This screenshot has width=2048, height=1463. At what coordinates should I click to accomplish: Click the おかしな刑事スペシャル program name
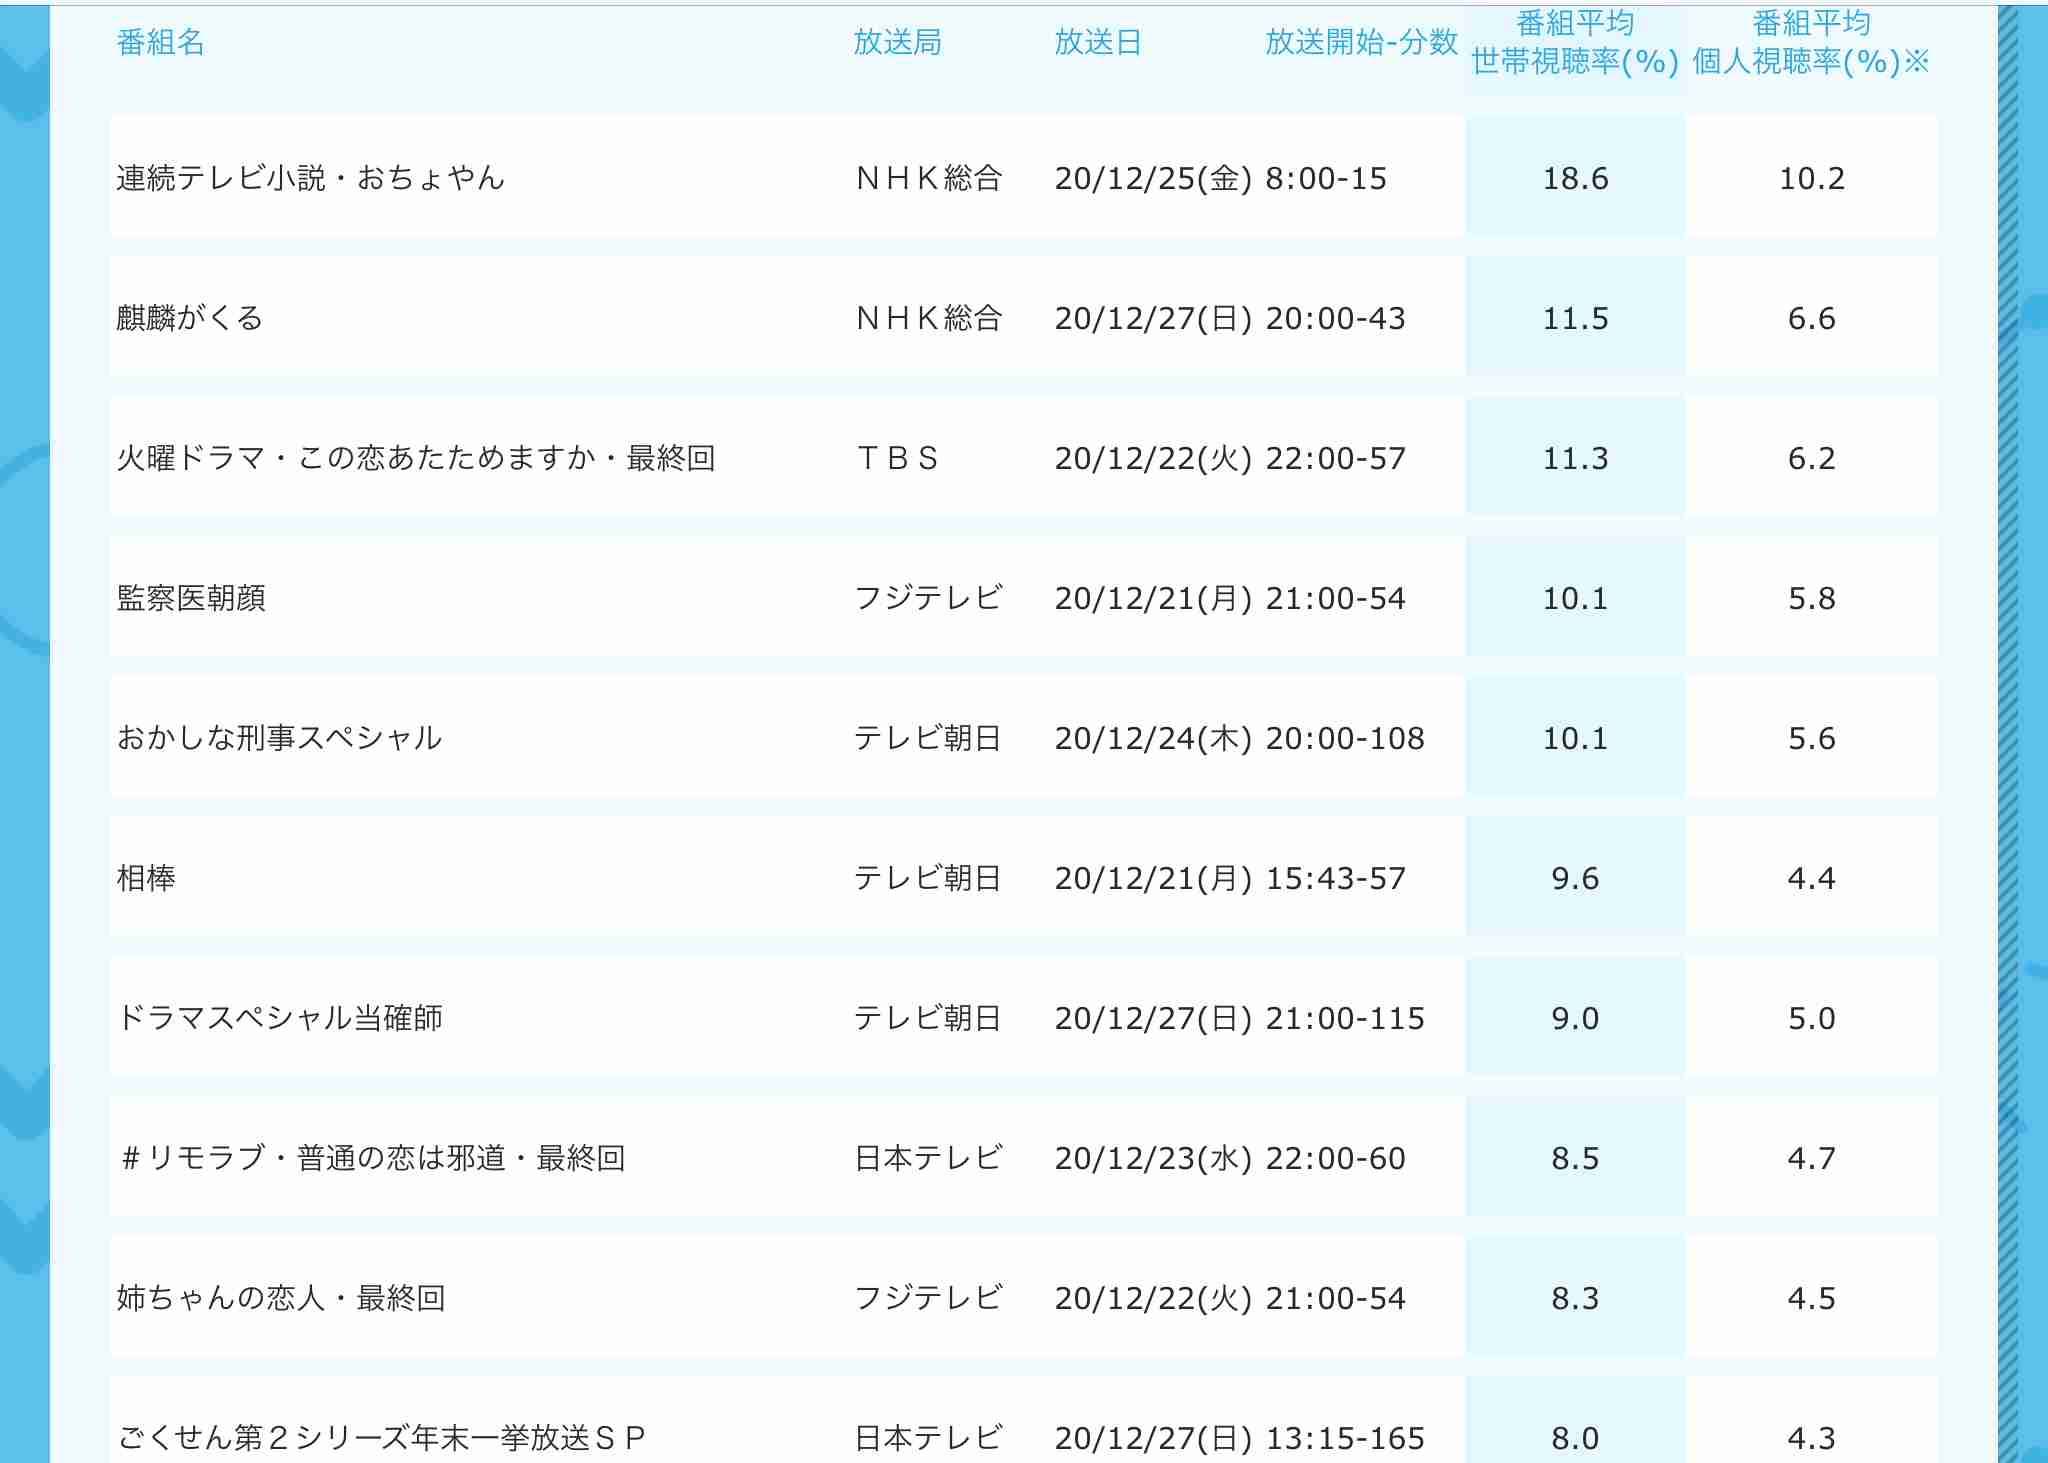[279, 738]
